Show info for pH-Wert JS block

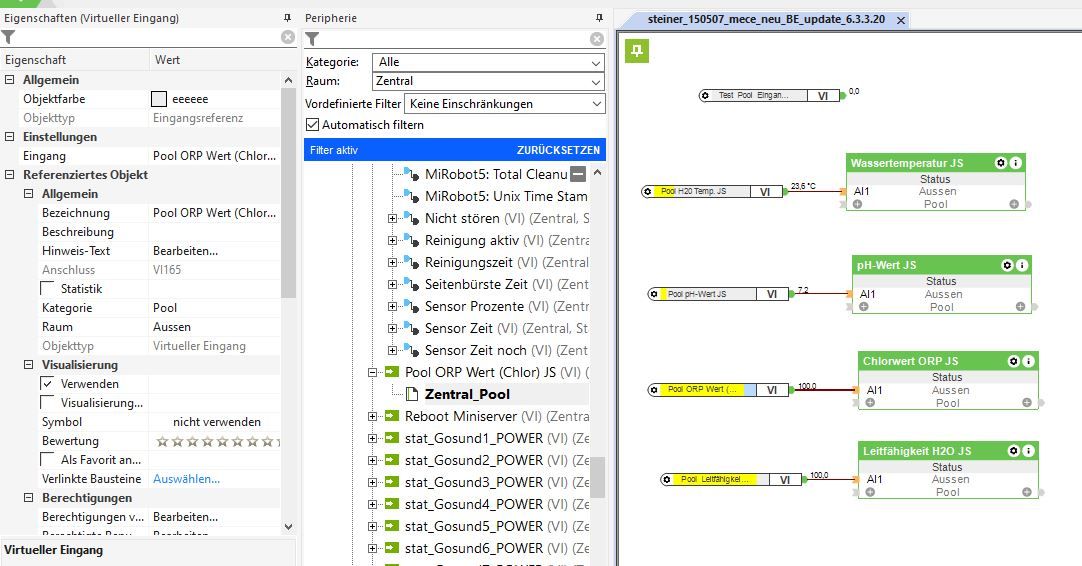click(x=1022, y=265)
